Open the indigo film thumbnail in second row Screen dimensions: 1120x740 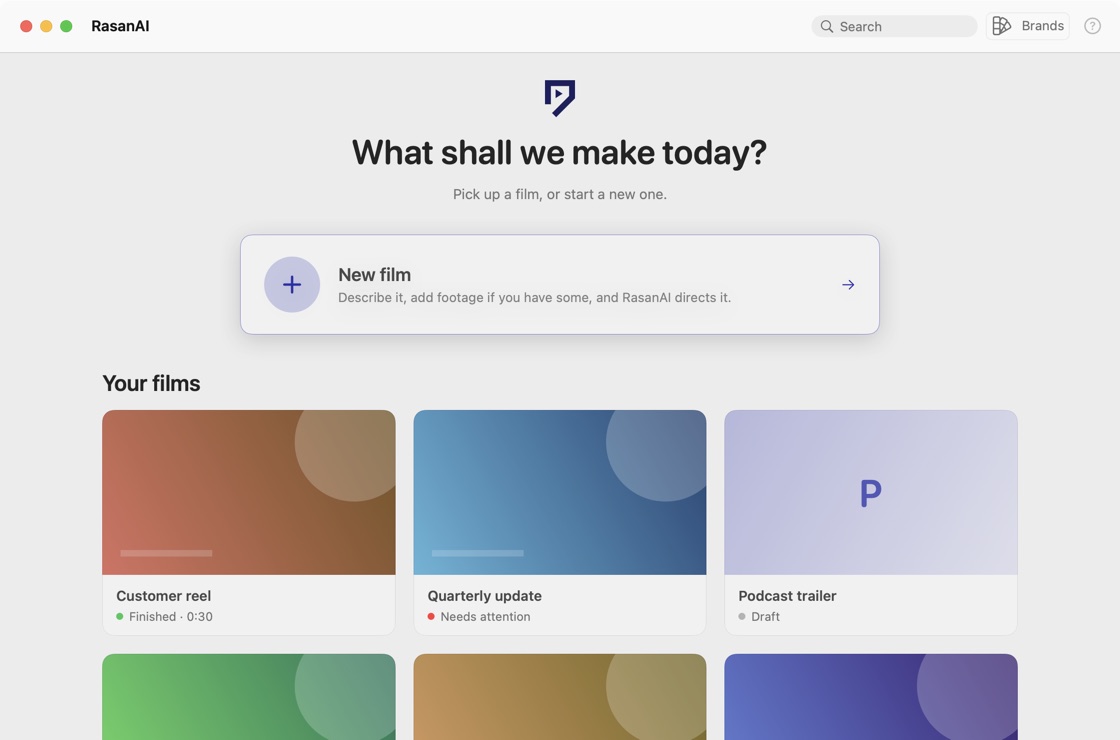871,696
